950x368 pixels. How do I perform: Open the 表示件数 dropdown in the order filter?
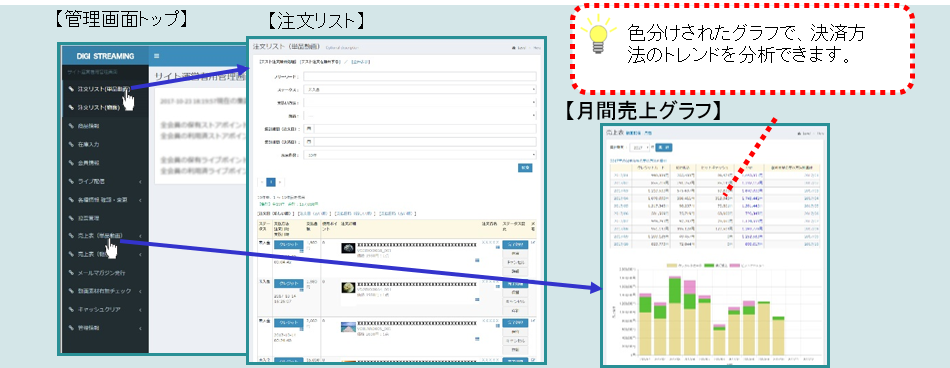pyautogui.click(x=419, y=155)
